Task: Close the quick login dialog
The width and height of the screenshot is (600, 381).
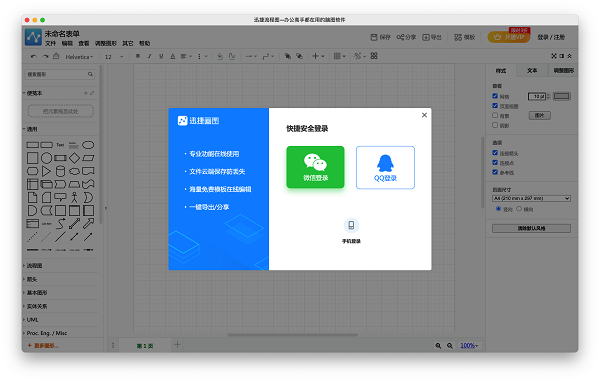Action: pos(424,115)
